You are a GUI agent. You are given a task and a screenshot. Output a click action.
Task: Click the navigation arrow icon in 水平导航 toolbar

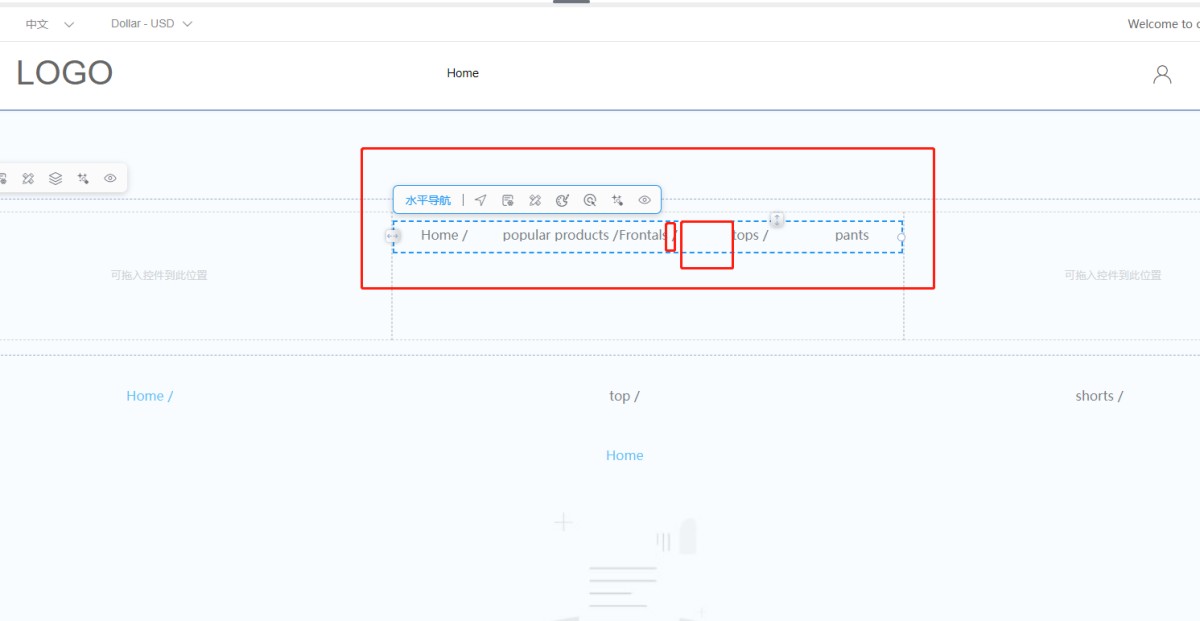(x=481, y=200)
